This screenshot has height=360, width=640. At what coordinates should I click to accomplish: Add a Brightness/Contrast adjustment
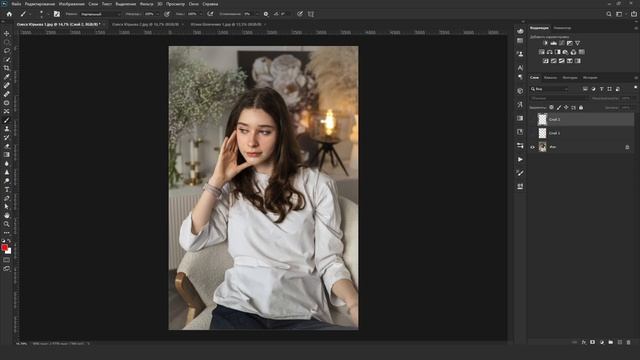[x=545, y=43]
